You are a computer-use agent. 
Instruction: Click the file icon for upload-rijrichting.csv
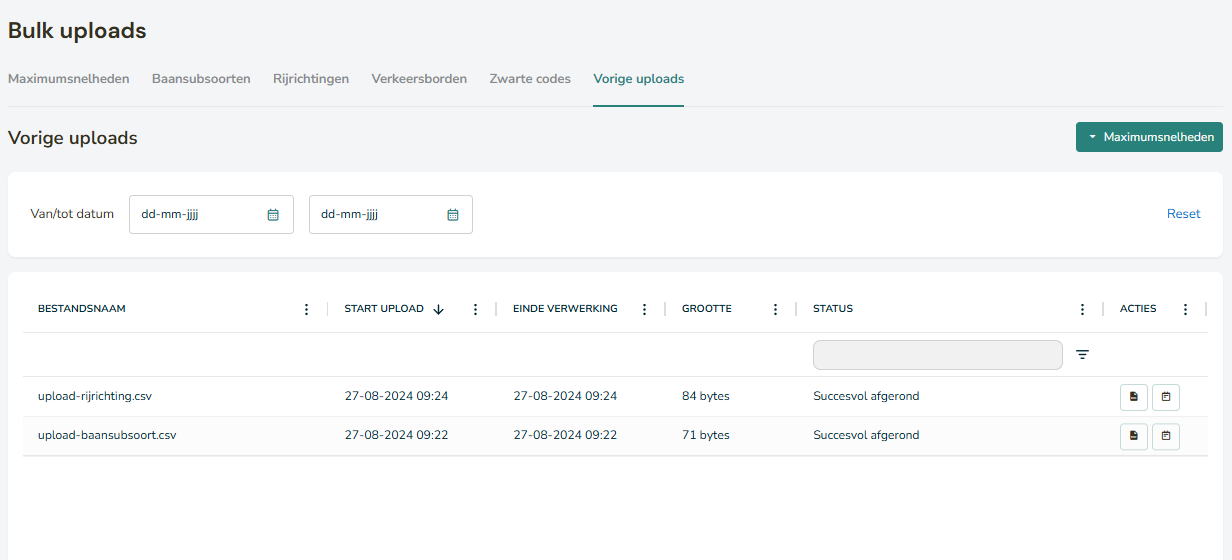(x=1133, y=397)
